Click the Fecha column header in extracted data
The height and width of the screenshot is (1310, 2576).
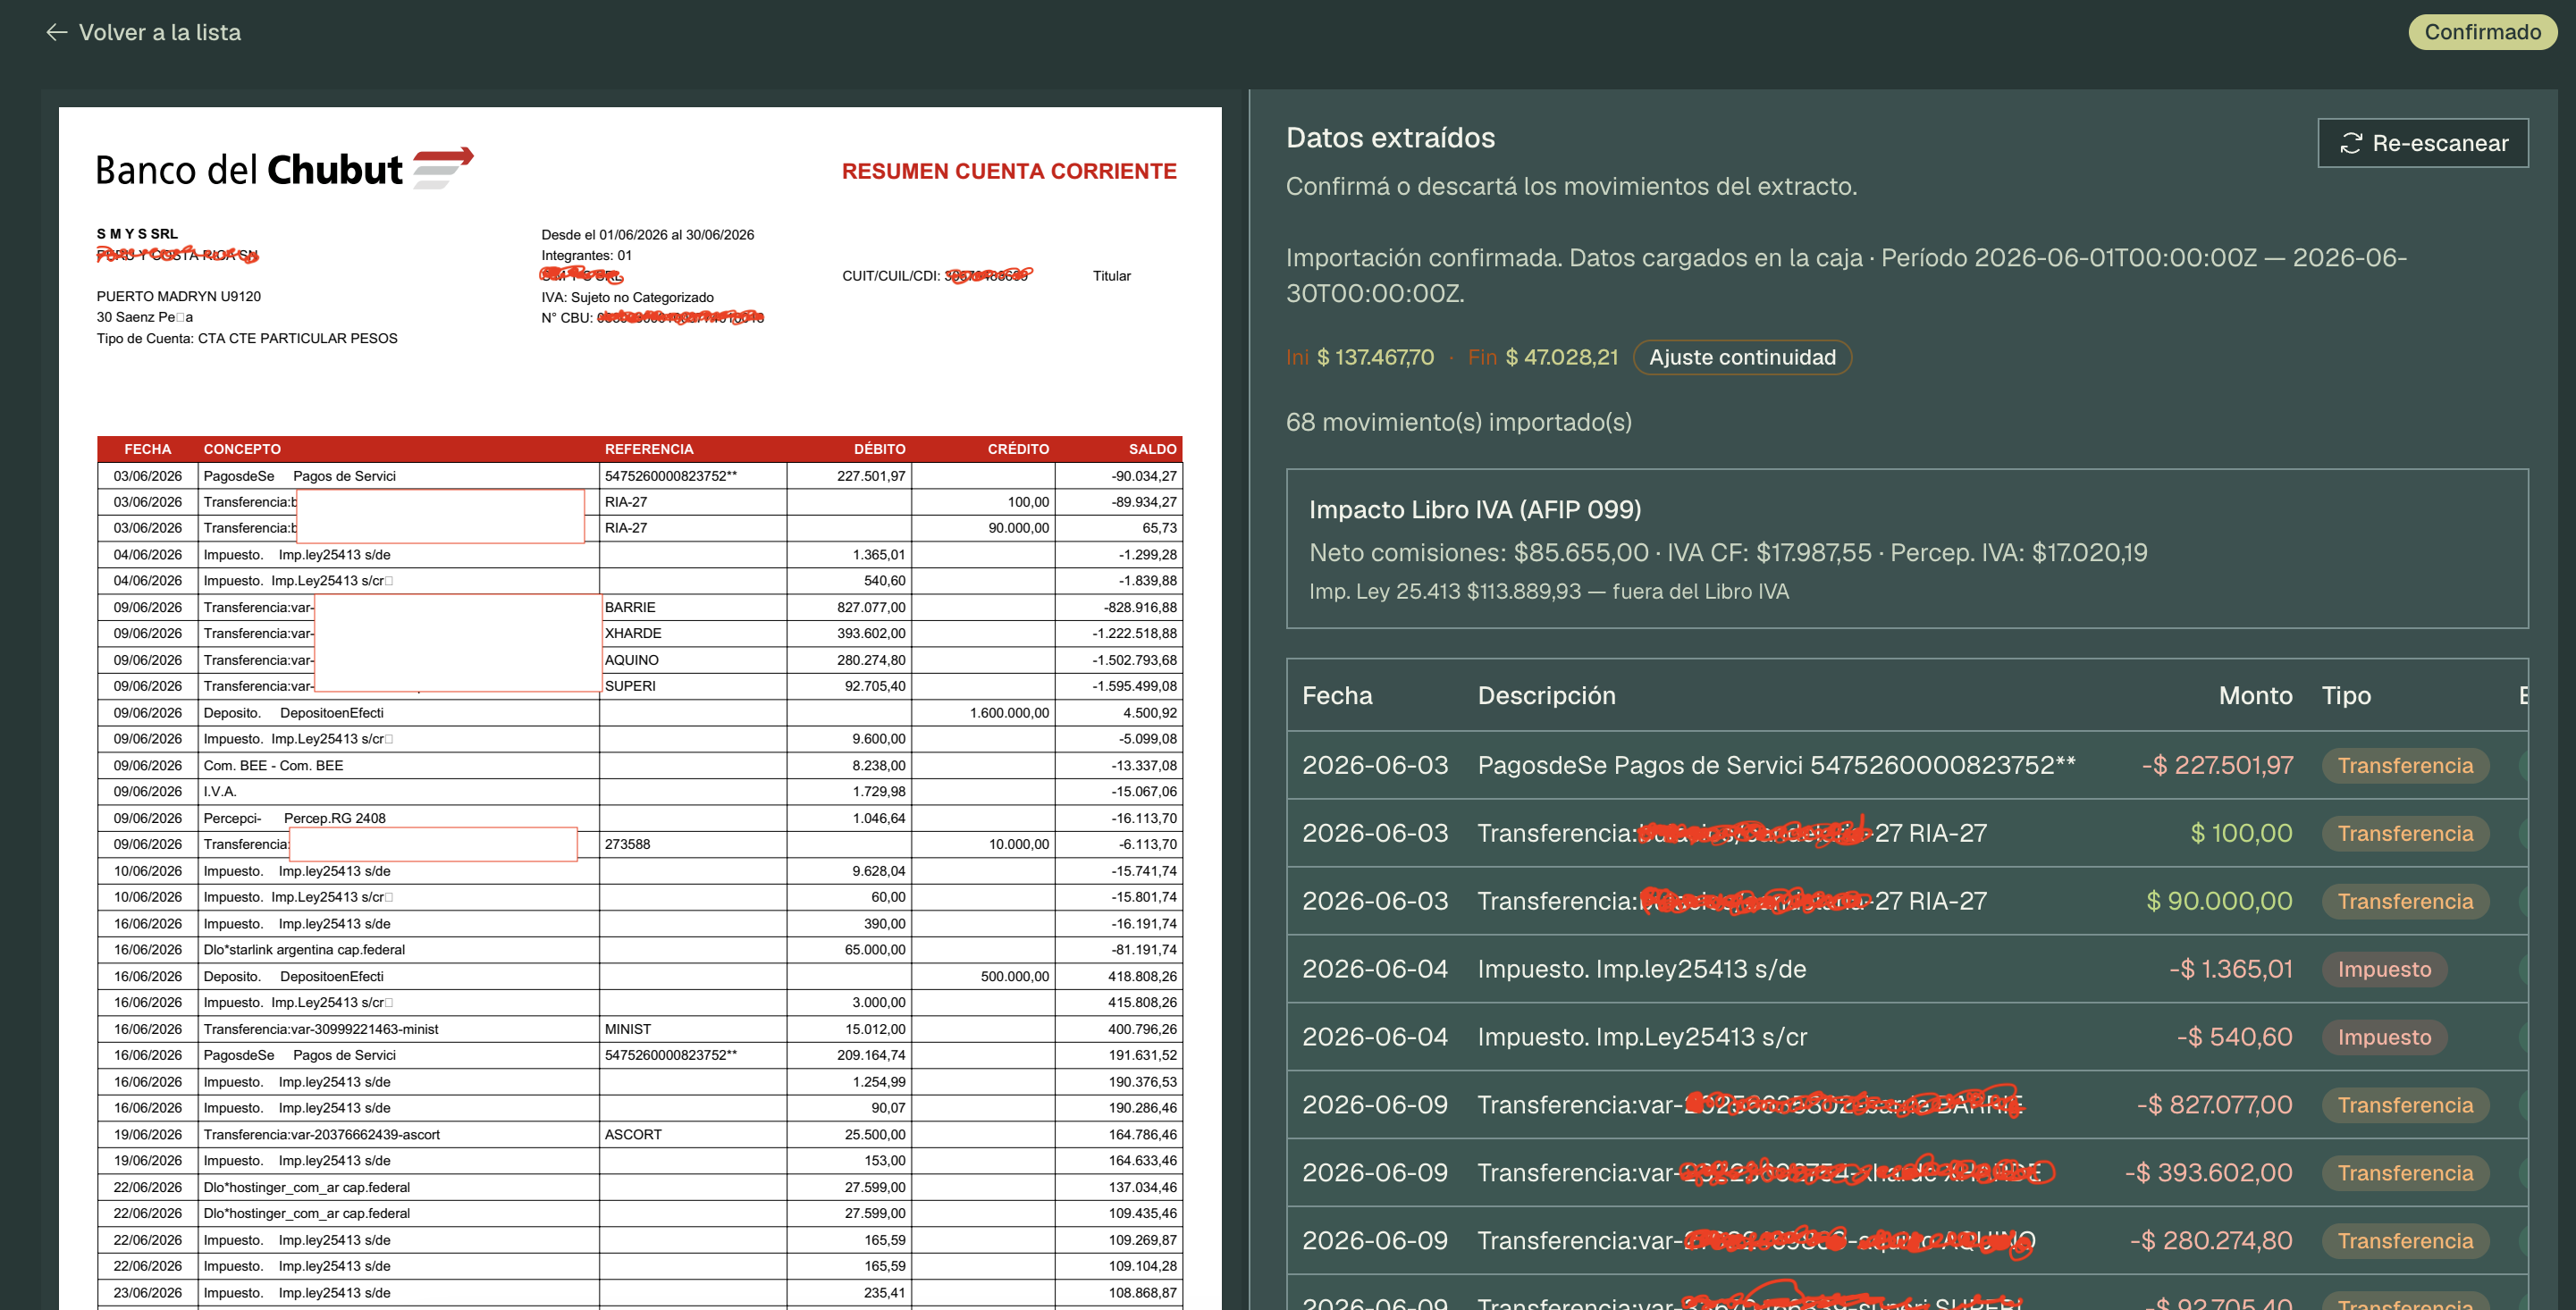click(1337, 695)
